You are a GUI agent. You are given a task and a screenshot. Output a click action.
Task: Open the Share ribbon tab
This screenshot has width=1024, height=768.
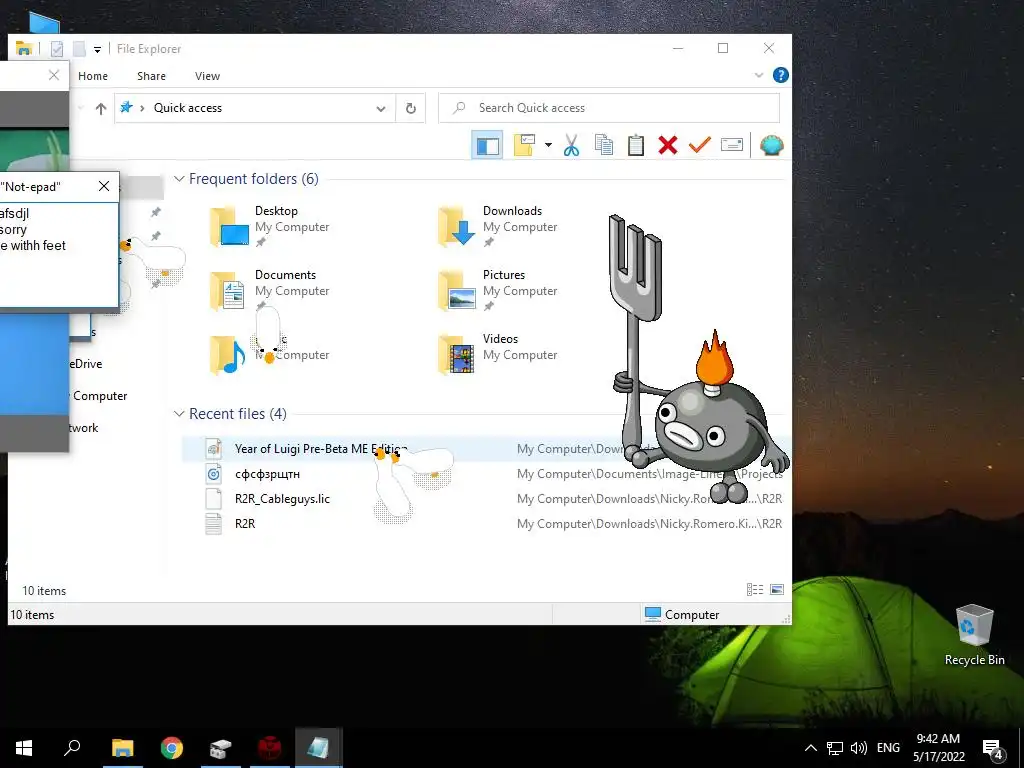point(151,76)
